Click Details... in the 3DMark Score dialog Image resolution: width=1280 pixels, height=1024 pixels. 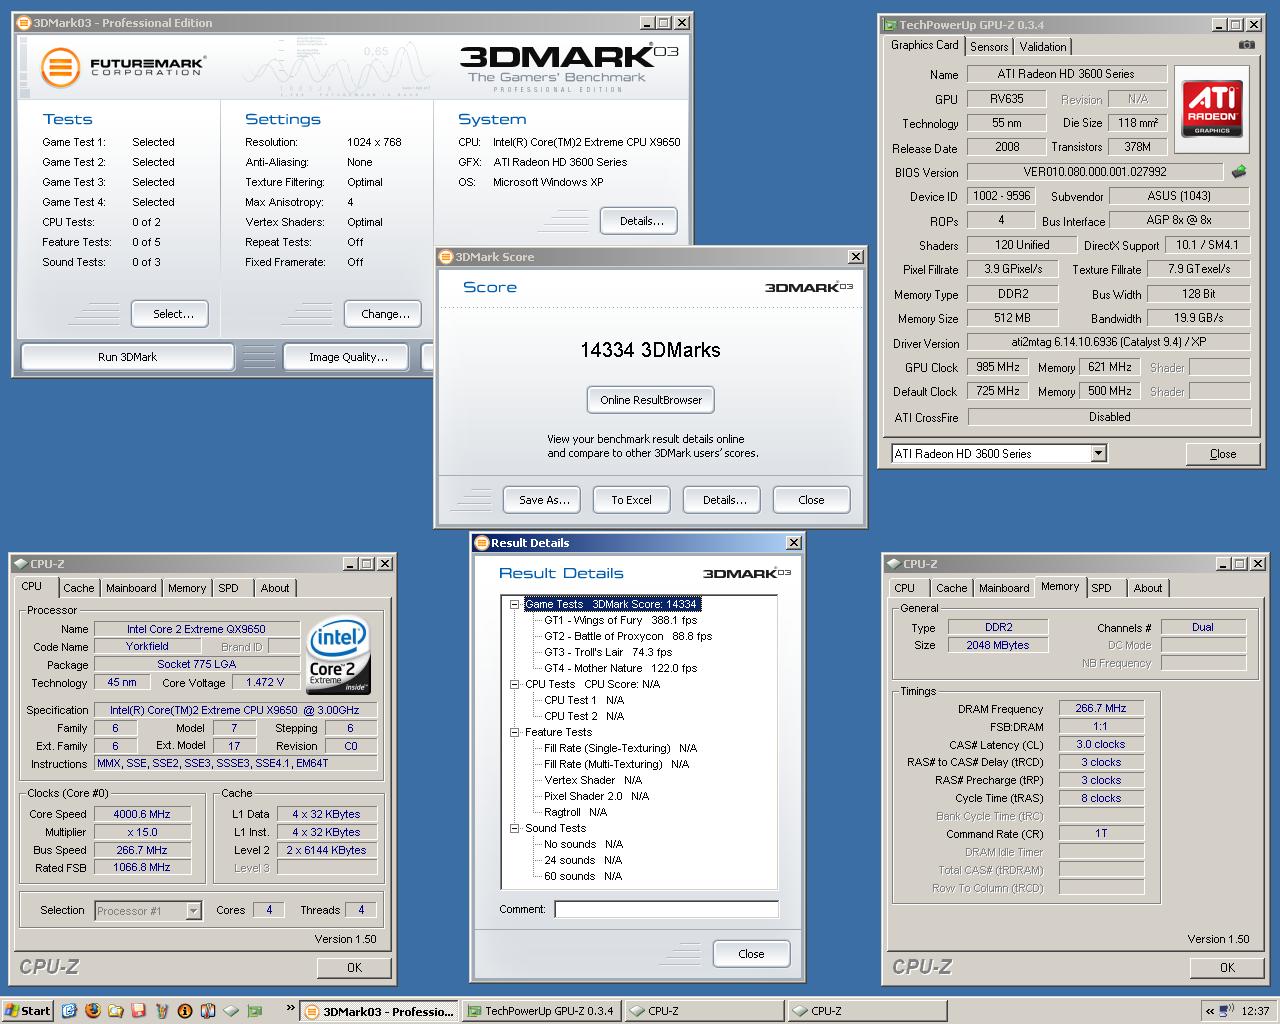click(724, 500)
